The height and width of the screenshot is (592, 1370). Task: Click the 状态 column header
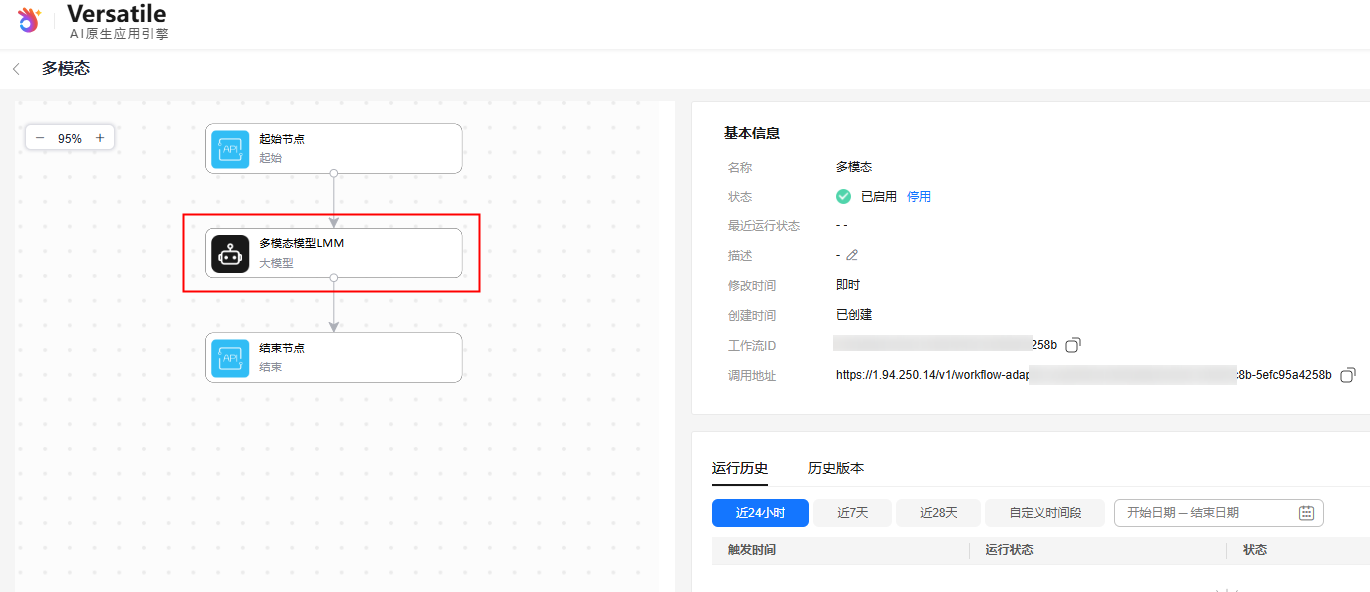(1255, 550)
